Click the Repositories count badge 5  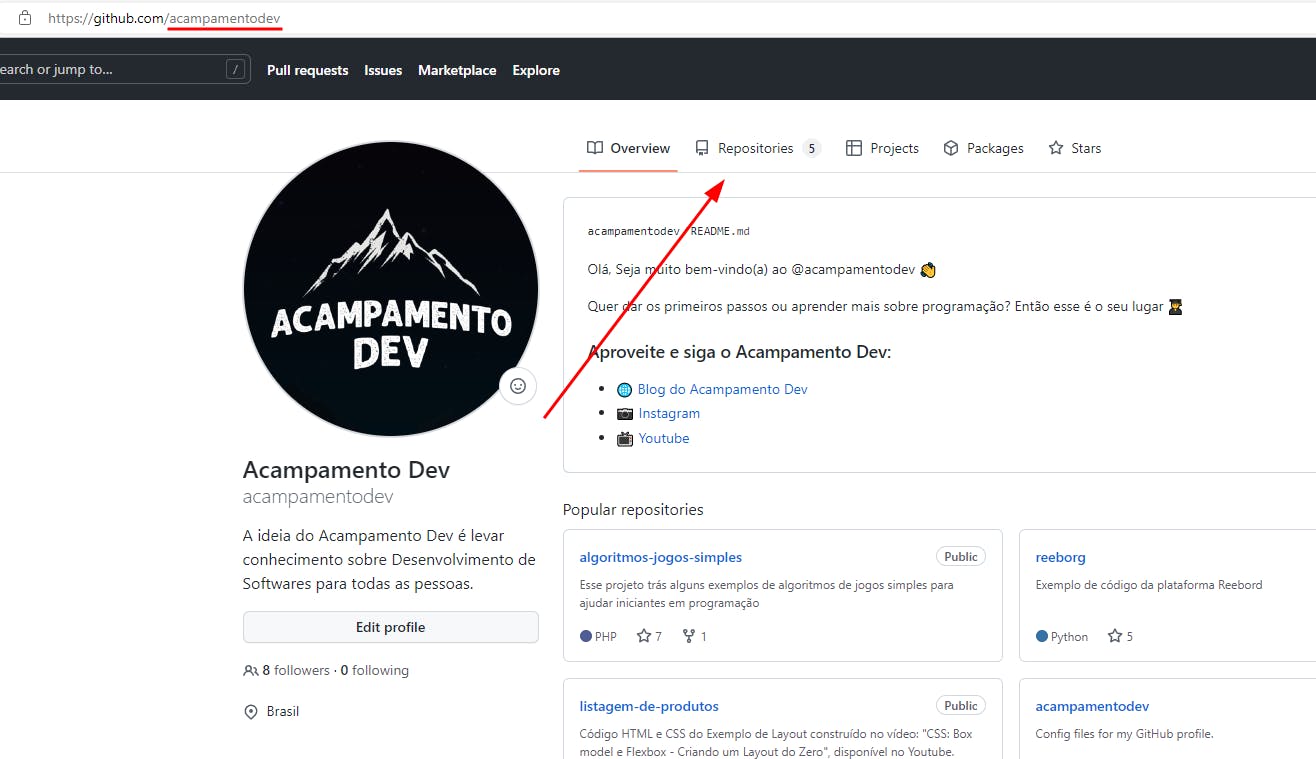[x=811, y=148]
